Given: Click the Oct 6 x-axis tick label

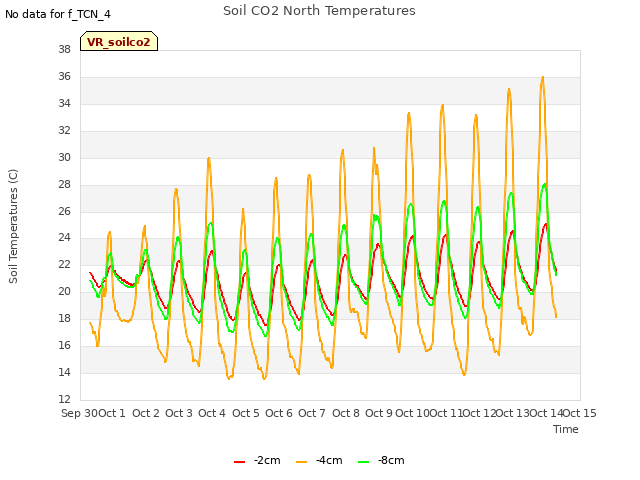Looking at the screenshot, I should [x=279, y=413].
